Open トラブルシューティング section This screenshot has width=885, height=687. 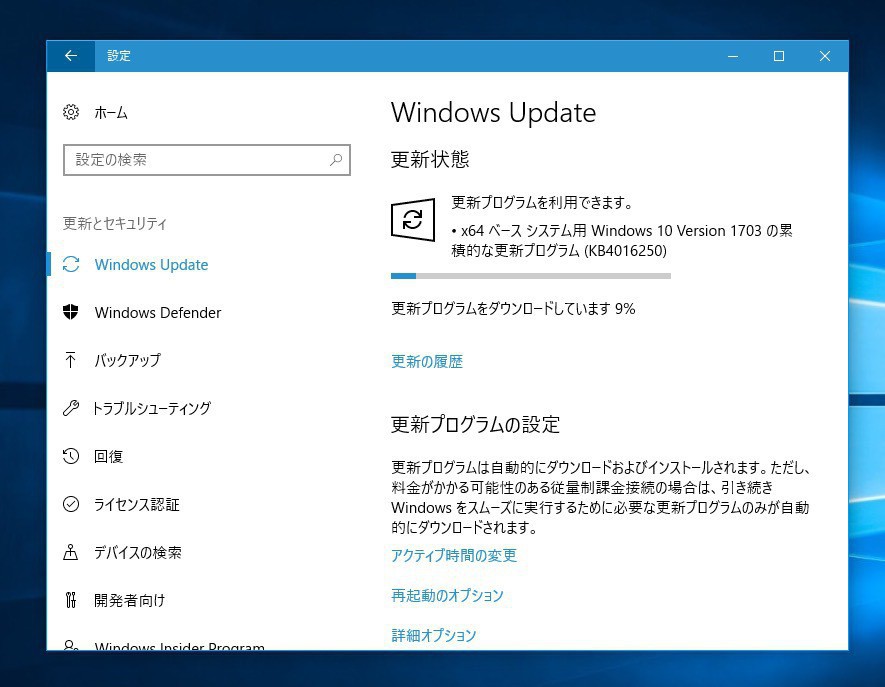[151, 408]
